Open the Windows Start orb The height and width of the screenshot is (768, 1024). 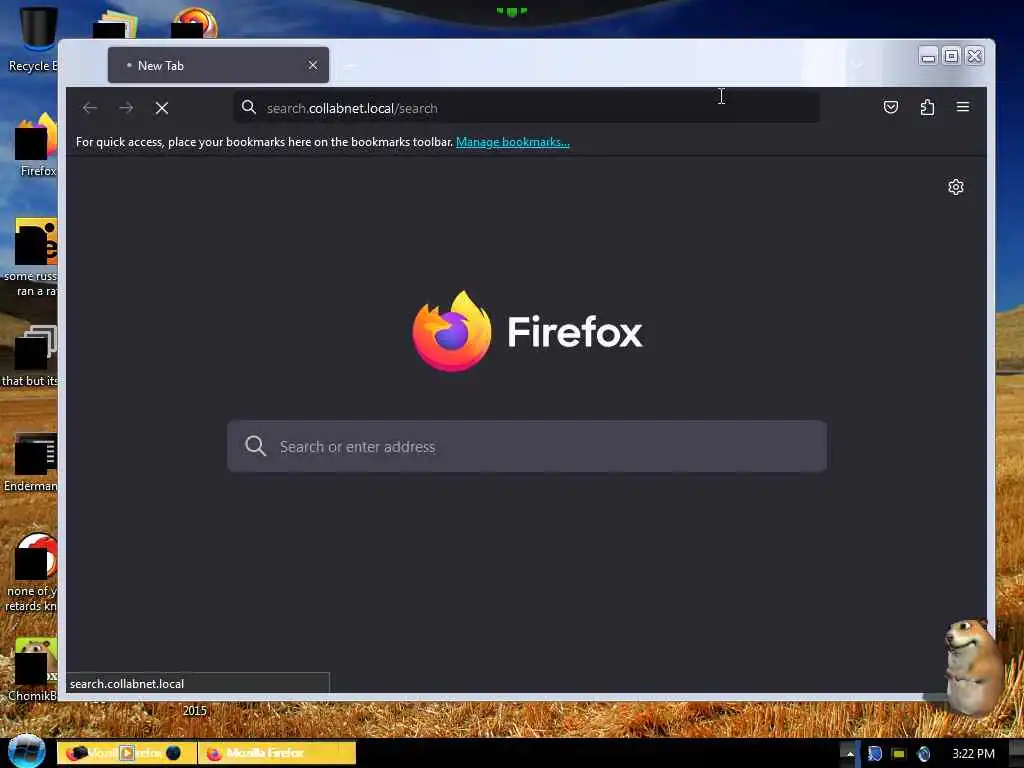(x=27, y=752)
